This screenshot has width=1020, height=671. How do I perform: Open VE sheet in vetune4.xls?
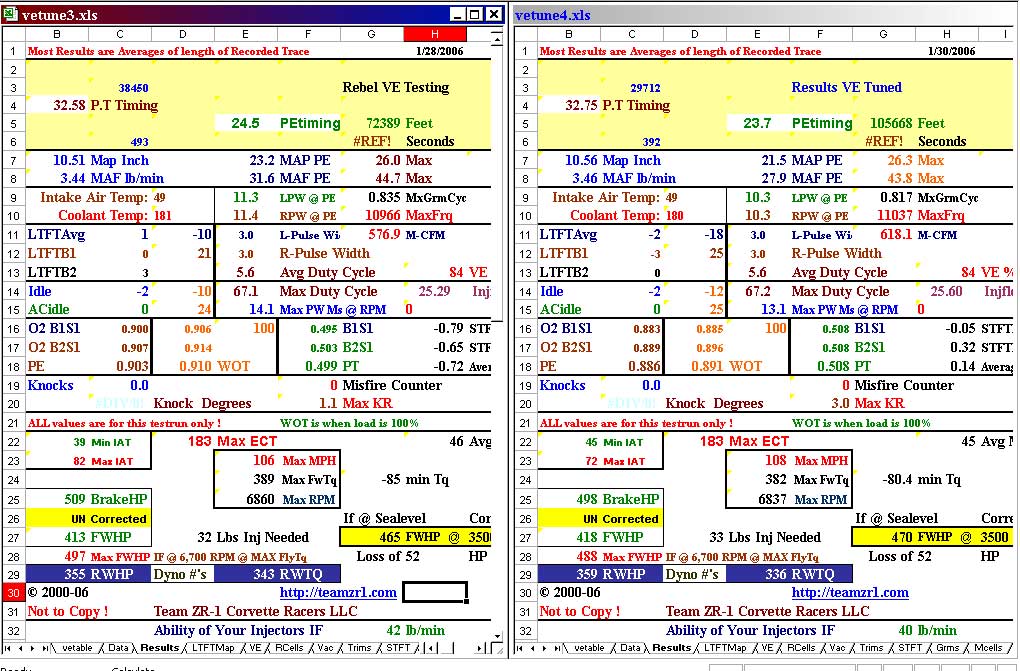[x=768, y=648]
